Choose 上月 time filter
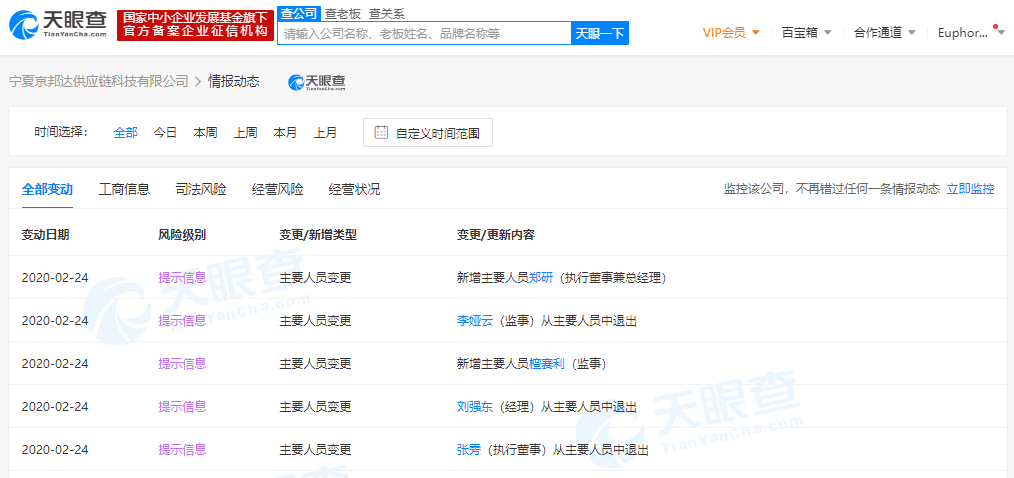The width and height of the screenshot is (1014, 478). [325, 132]
